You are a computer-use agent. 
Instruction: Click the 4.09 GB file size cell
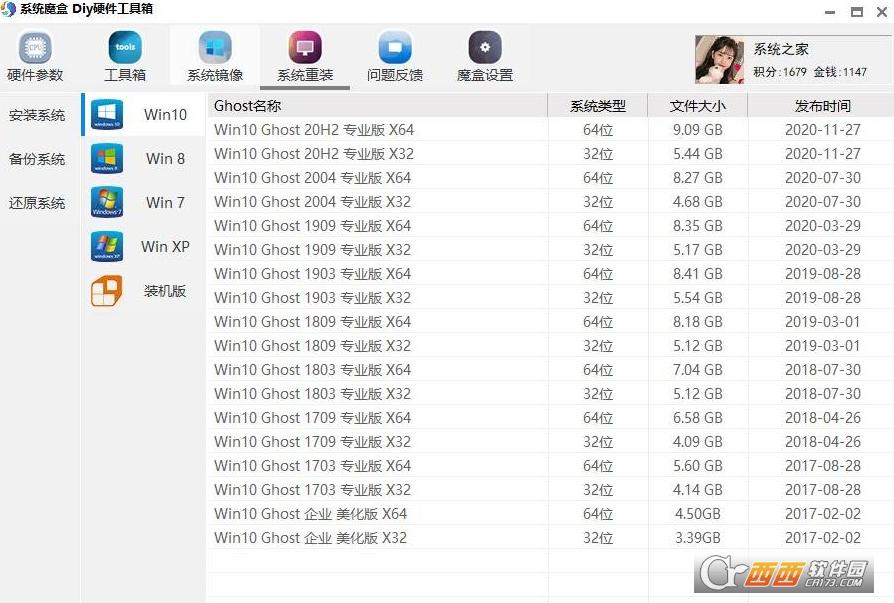[x=697, y=442]
